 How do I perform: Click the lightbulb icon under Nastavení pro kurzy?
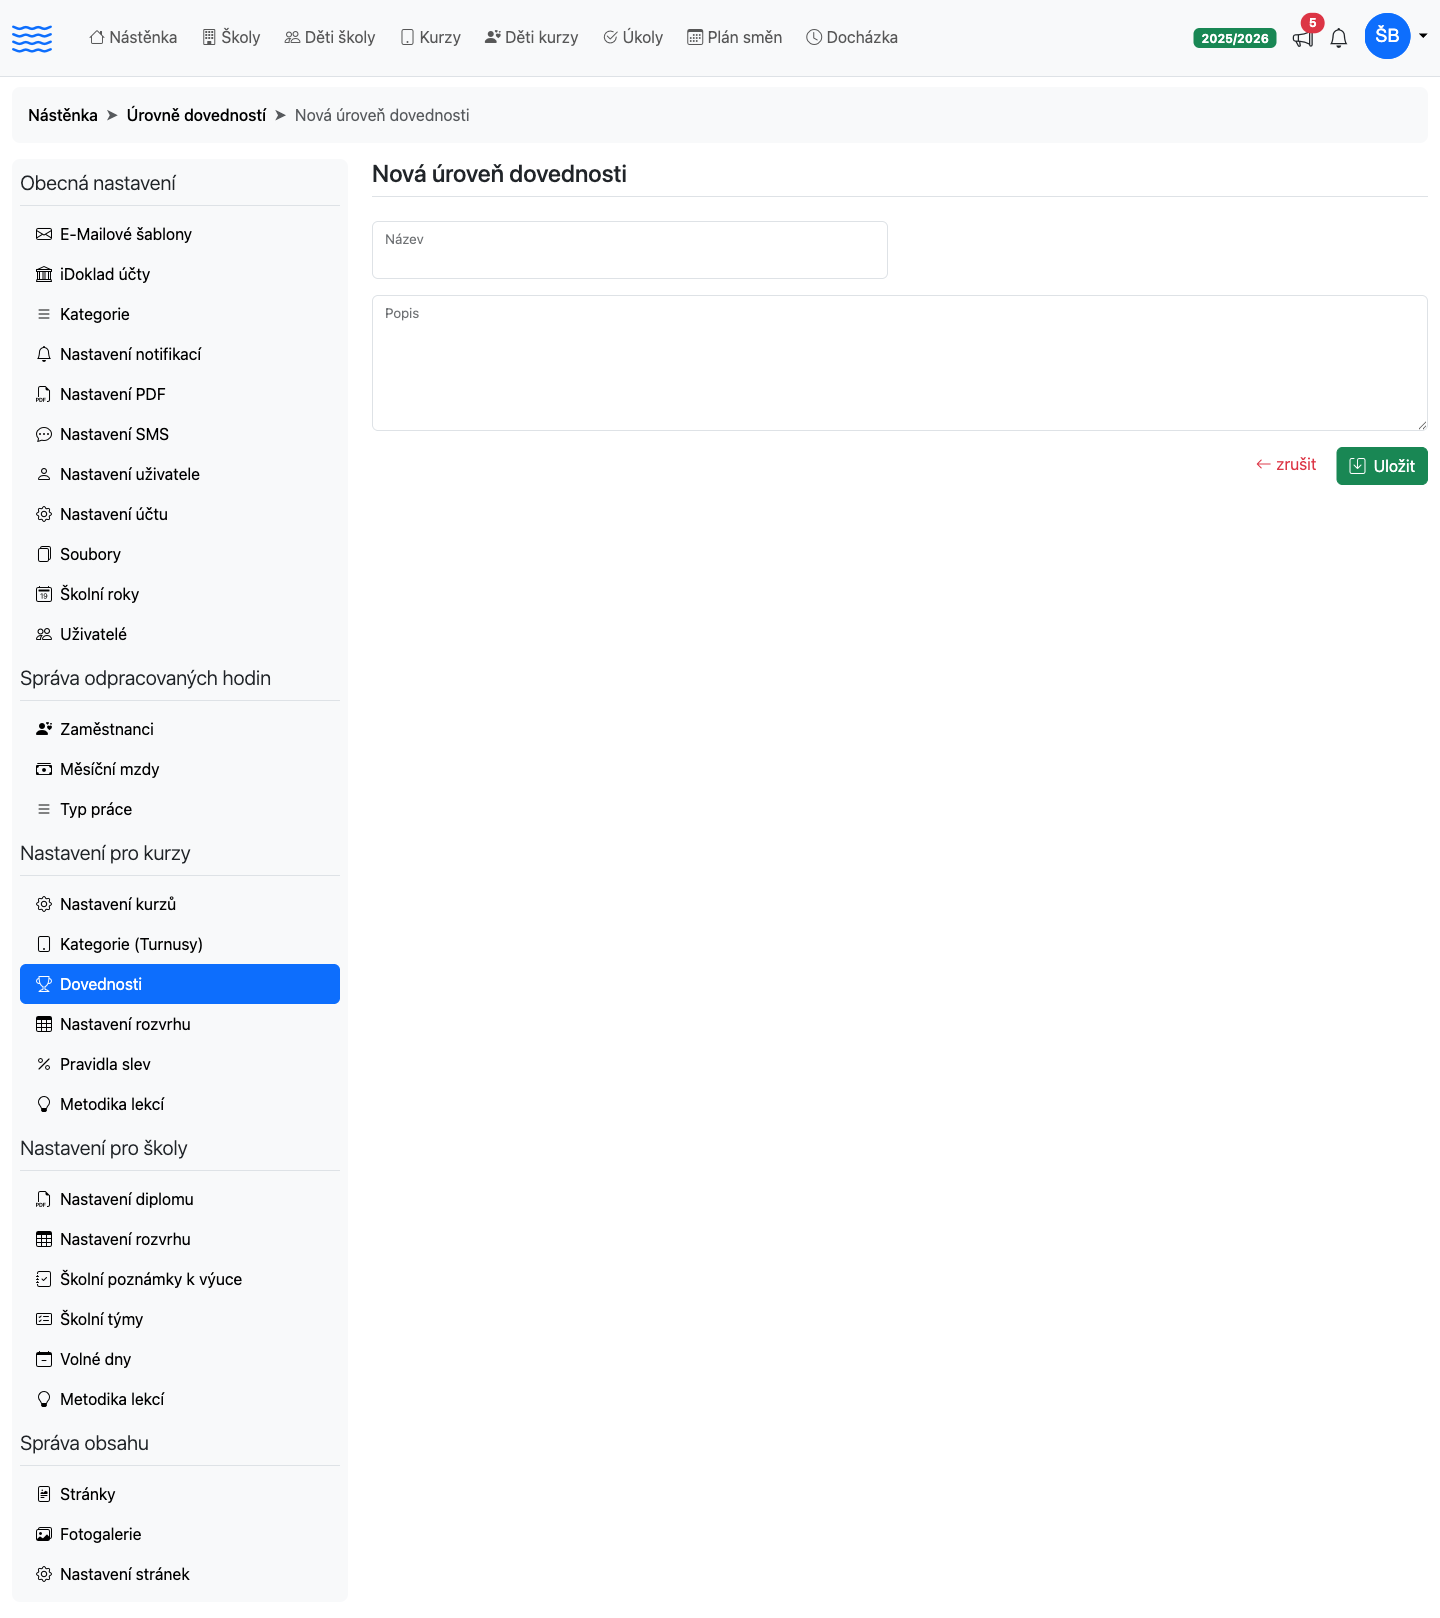click(44, 1104)
